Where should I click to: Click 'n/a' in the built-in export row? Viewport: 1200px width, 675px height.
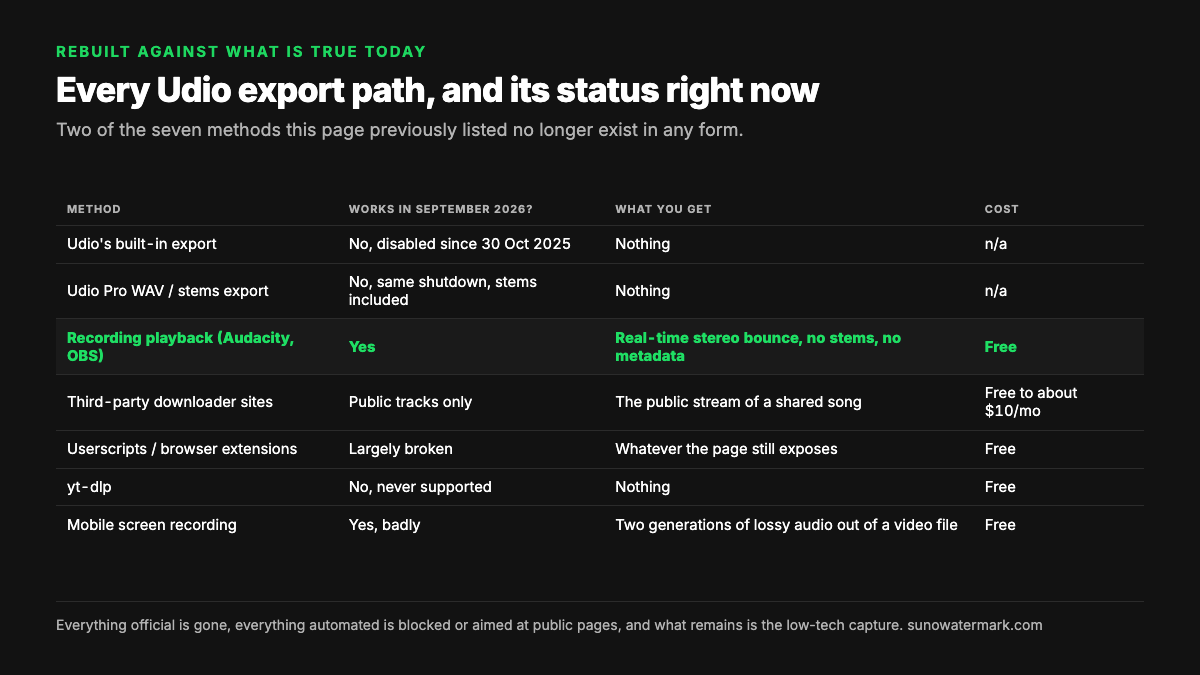point(996,244)
